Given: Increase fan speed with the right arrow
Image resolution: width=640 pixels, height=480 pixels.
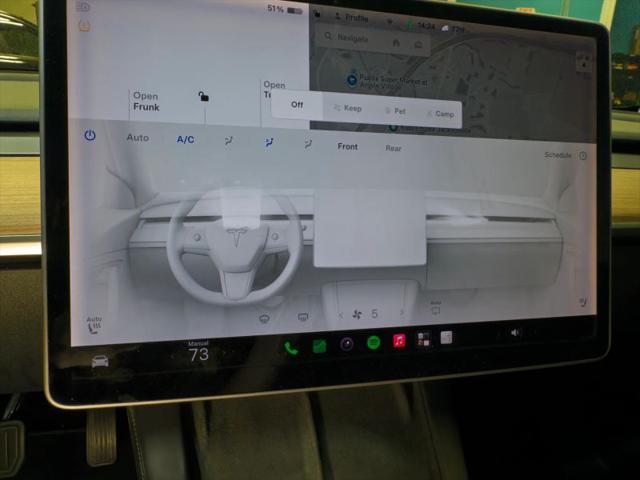Looking at the screenshot, I should click(x=402, y=313).
